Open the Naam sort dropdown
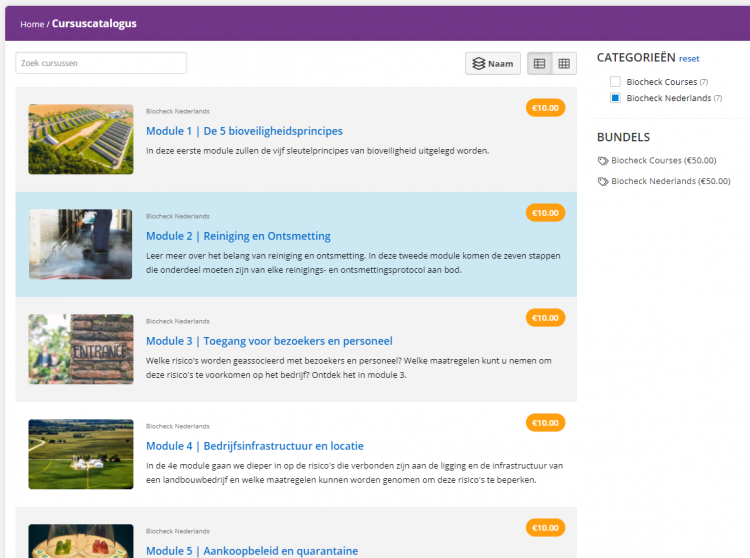Viewport: 750px width, 558px height. [x=493, y=64]
